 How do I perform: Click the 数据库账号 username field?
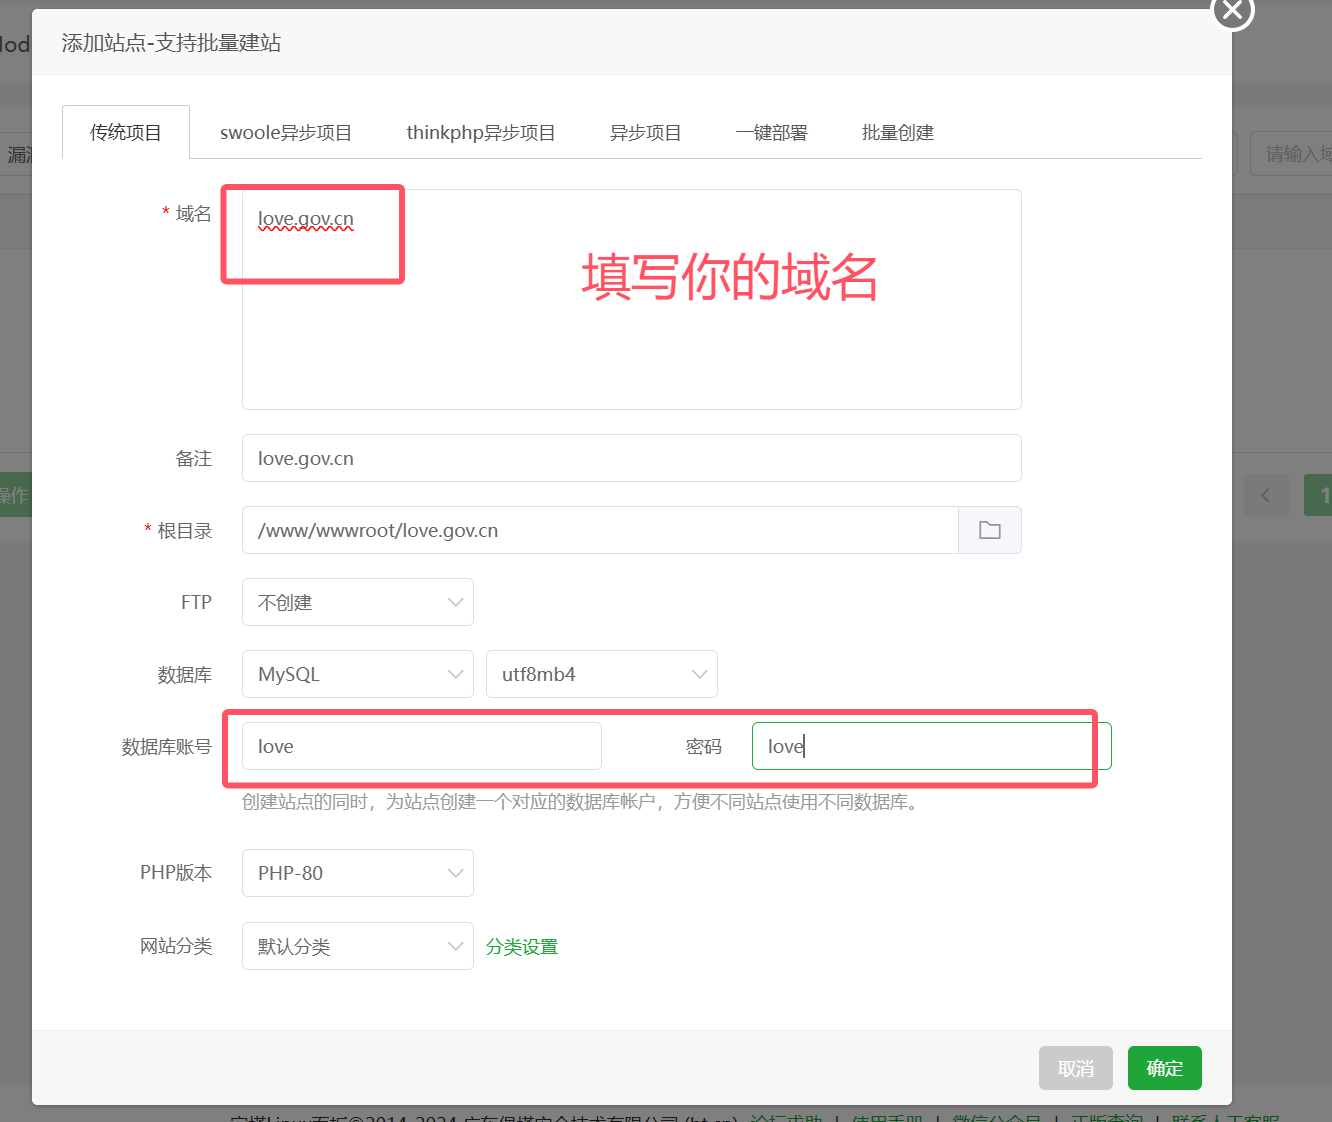click(421, 746)
